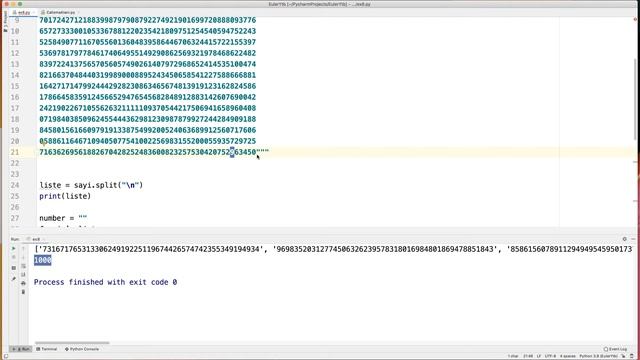
Task: Click the pin tab icon in Run panel
Action: pyautogui.click(x=13, y=279)
